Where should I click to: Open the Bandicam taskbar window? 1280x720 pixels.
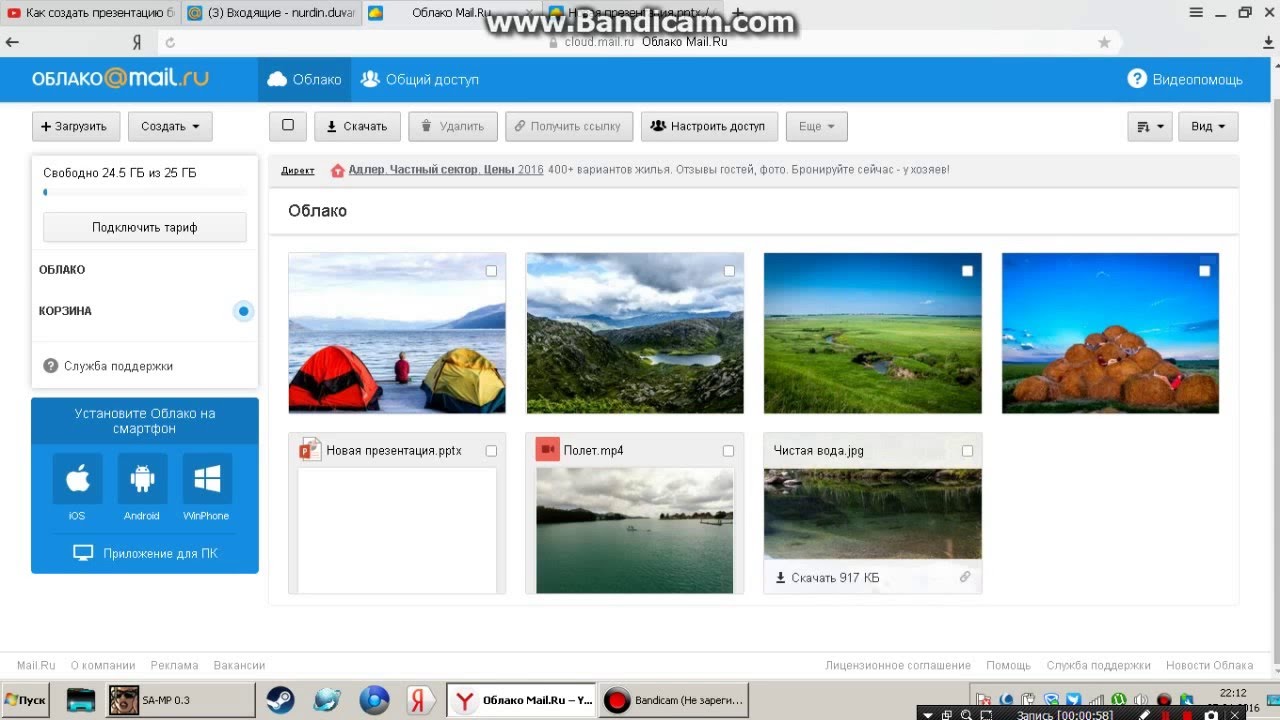[x=673, y=700]
